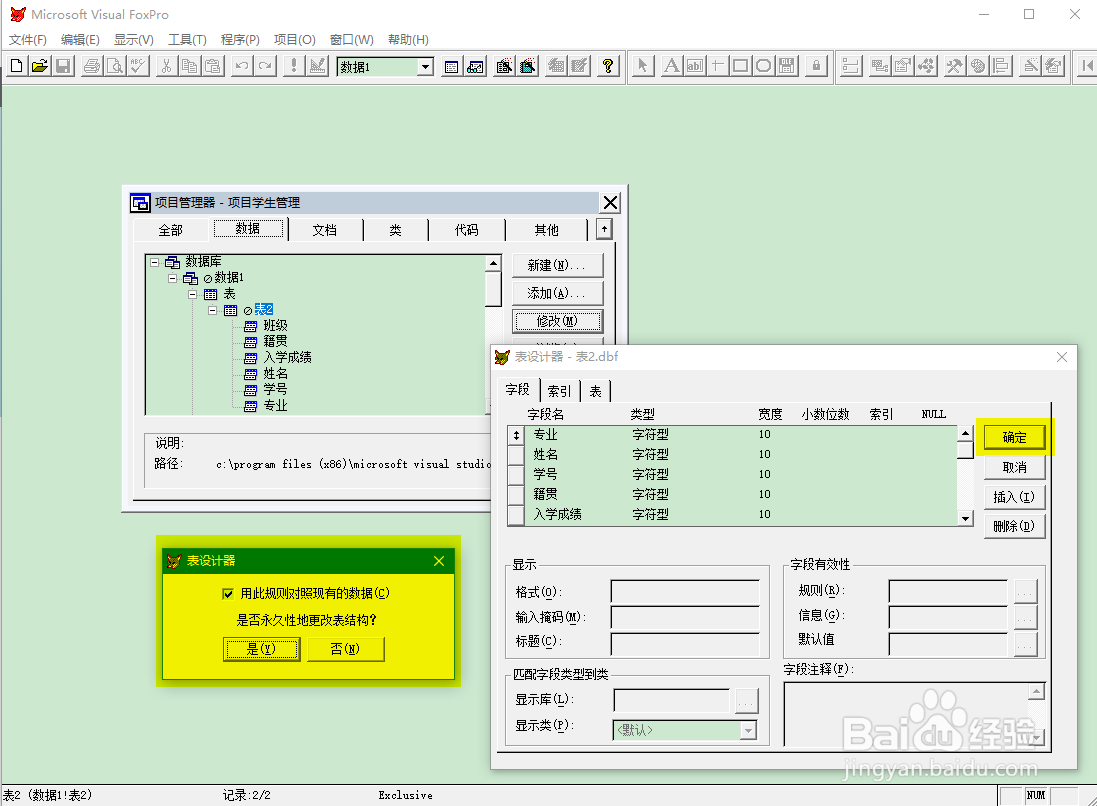The height and width of the screenshot is (806, 1097).
Task: Click the project manager collapse arrow button
Action: point(604,229)
